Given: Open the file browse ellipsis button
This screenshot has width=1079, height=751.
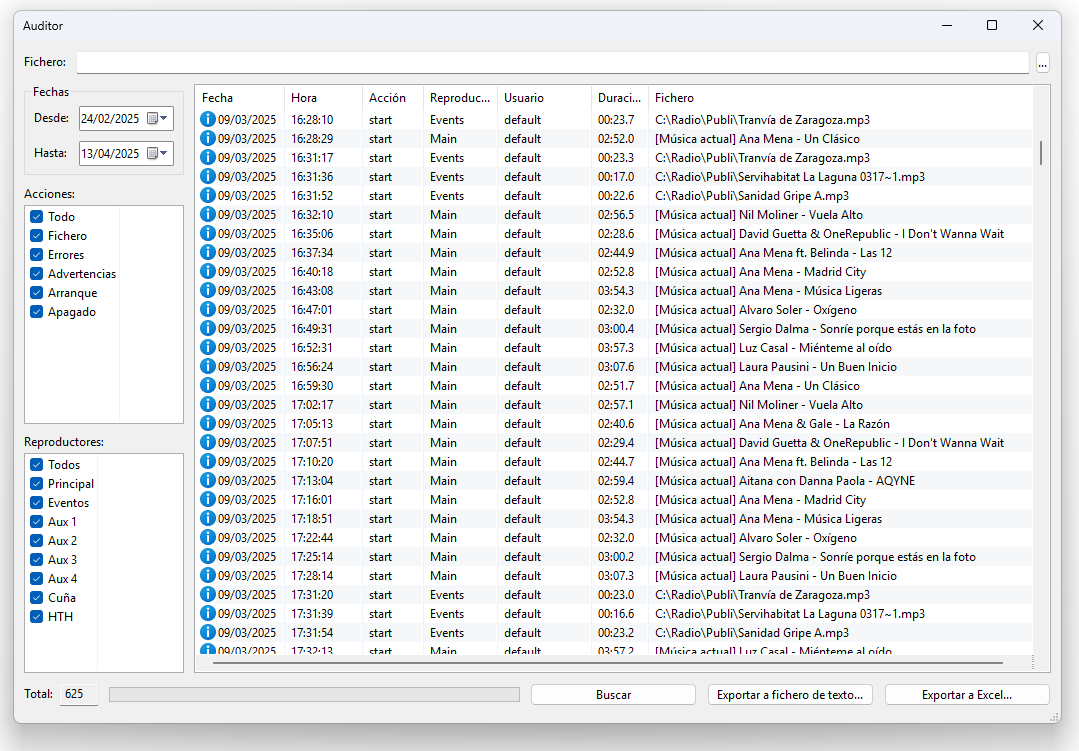Looking at the screenshot, I should coord(1043,63).
